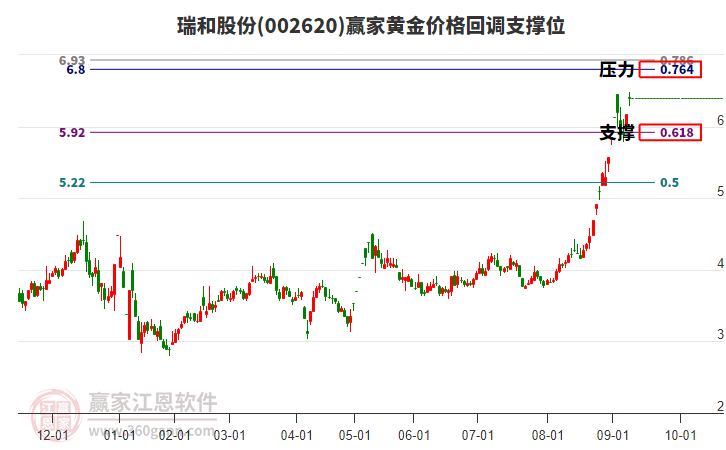Click the 12-01 date axis label
The image size is (726, 450).
click(x=52, y=436)
